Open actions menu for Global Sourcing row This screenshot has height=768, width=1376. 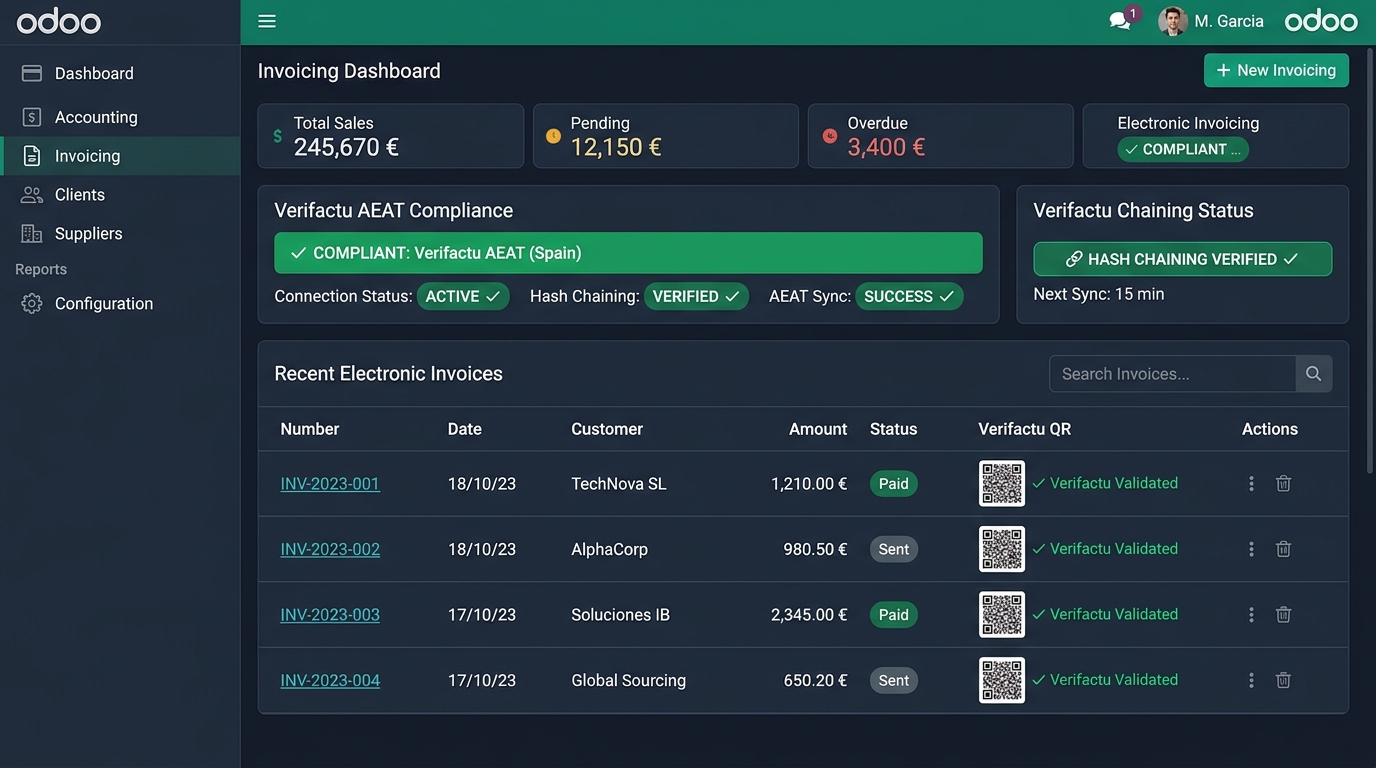[1251, 680]
